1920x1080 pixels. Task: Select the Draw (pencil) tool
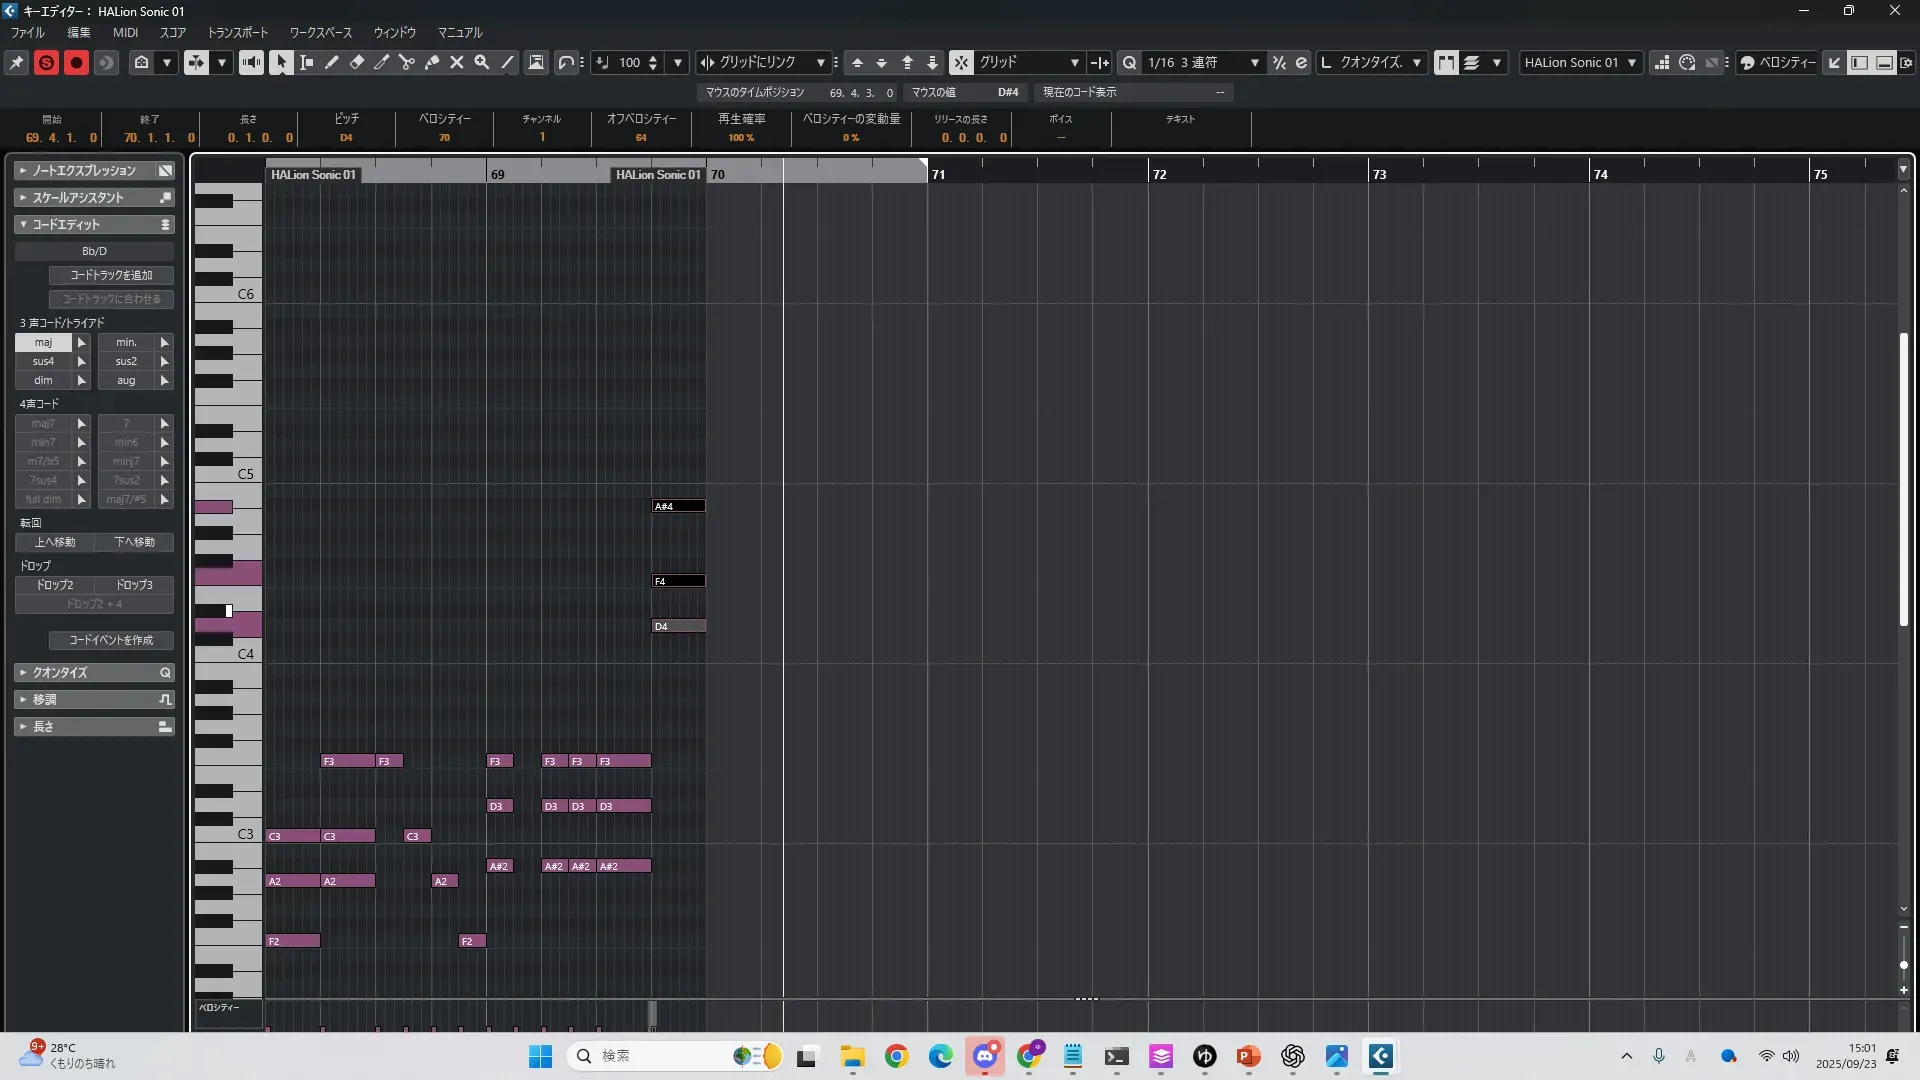pyautogui.click(x=332, y=62)
